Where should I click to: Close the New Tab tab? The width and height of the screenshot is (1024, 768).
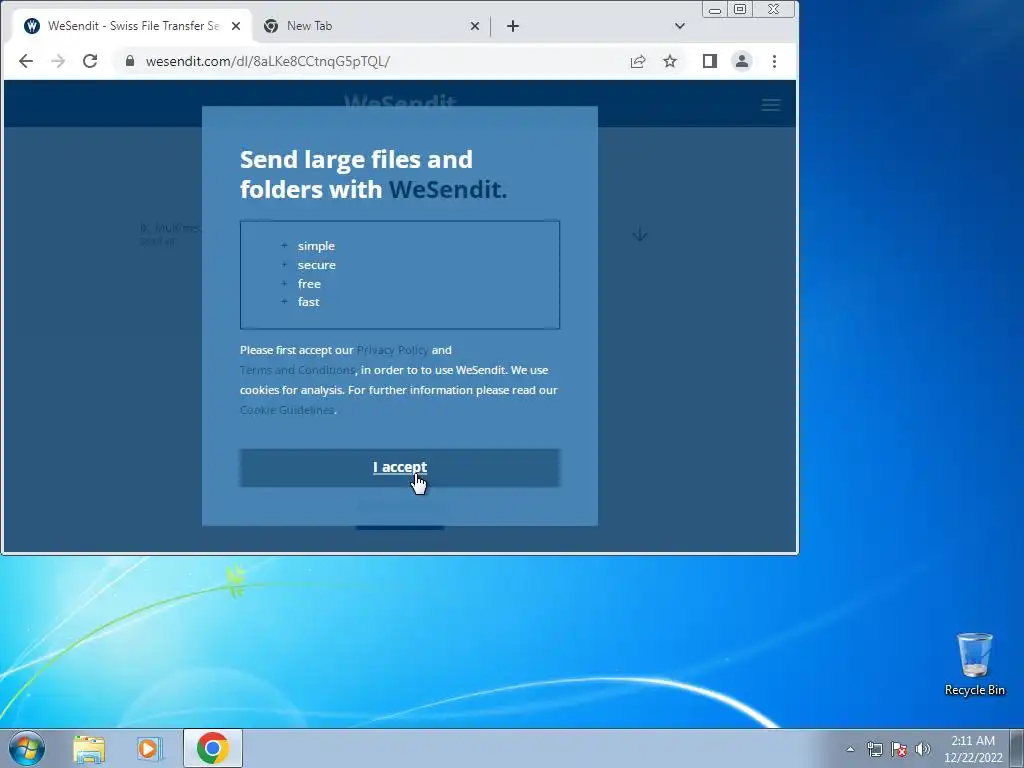[475, 26]
